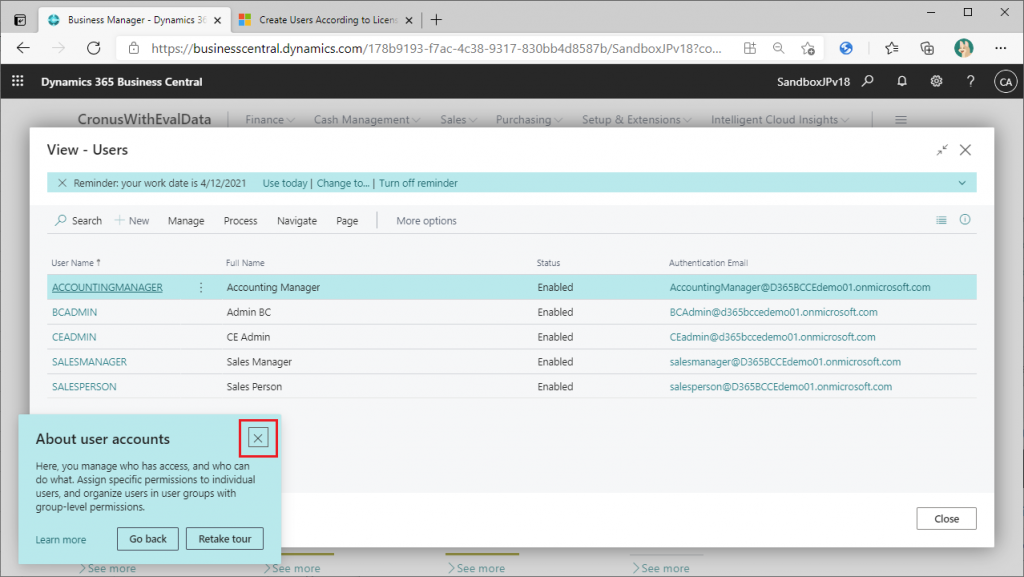The image size is (1024, 577).
Task: Open the Process menu
Action: (240, 221)
